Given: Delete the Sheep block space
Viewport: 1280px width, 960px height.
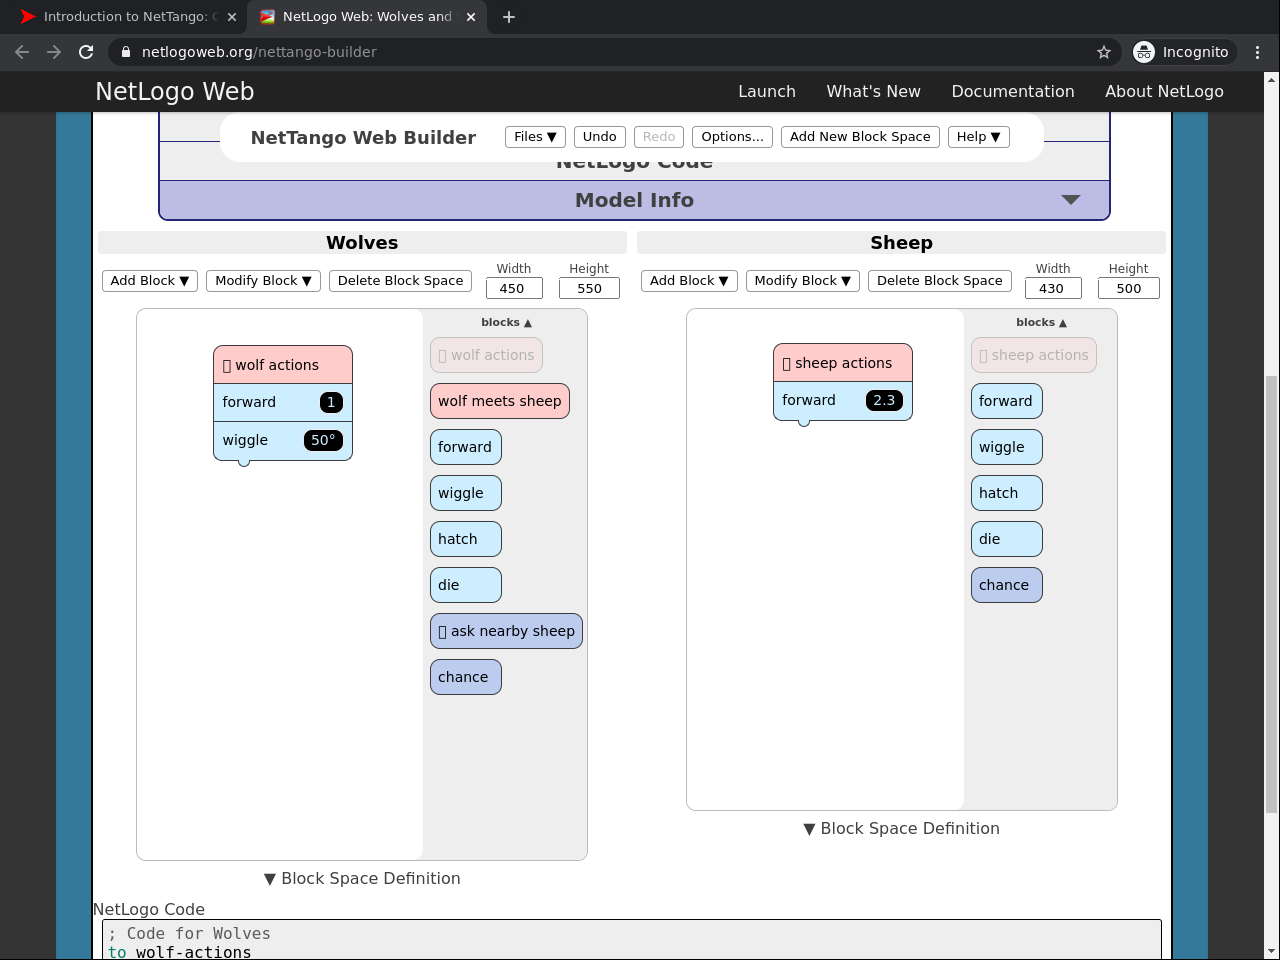Looking at the screenshot, I should (940, 281).
